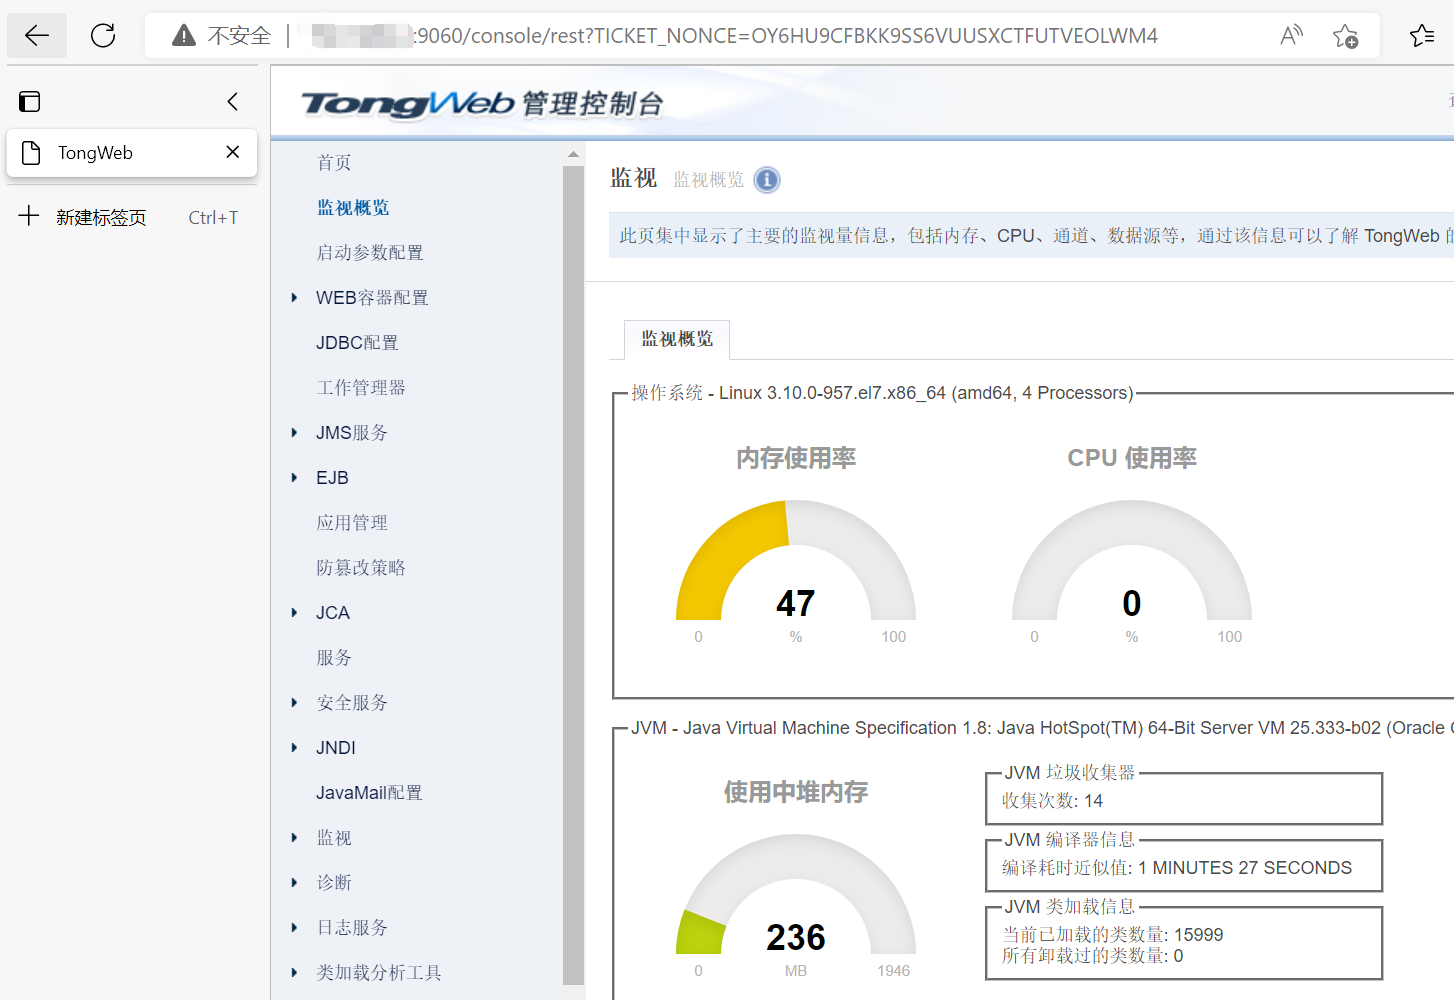Expand the WEB容器配置 section
Viewport: 1454px width, 1000px height.
[293, 297]
